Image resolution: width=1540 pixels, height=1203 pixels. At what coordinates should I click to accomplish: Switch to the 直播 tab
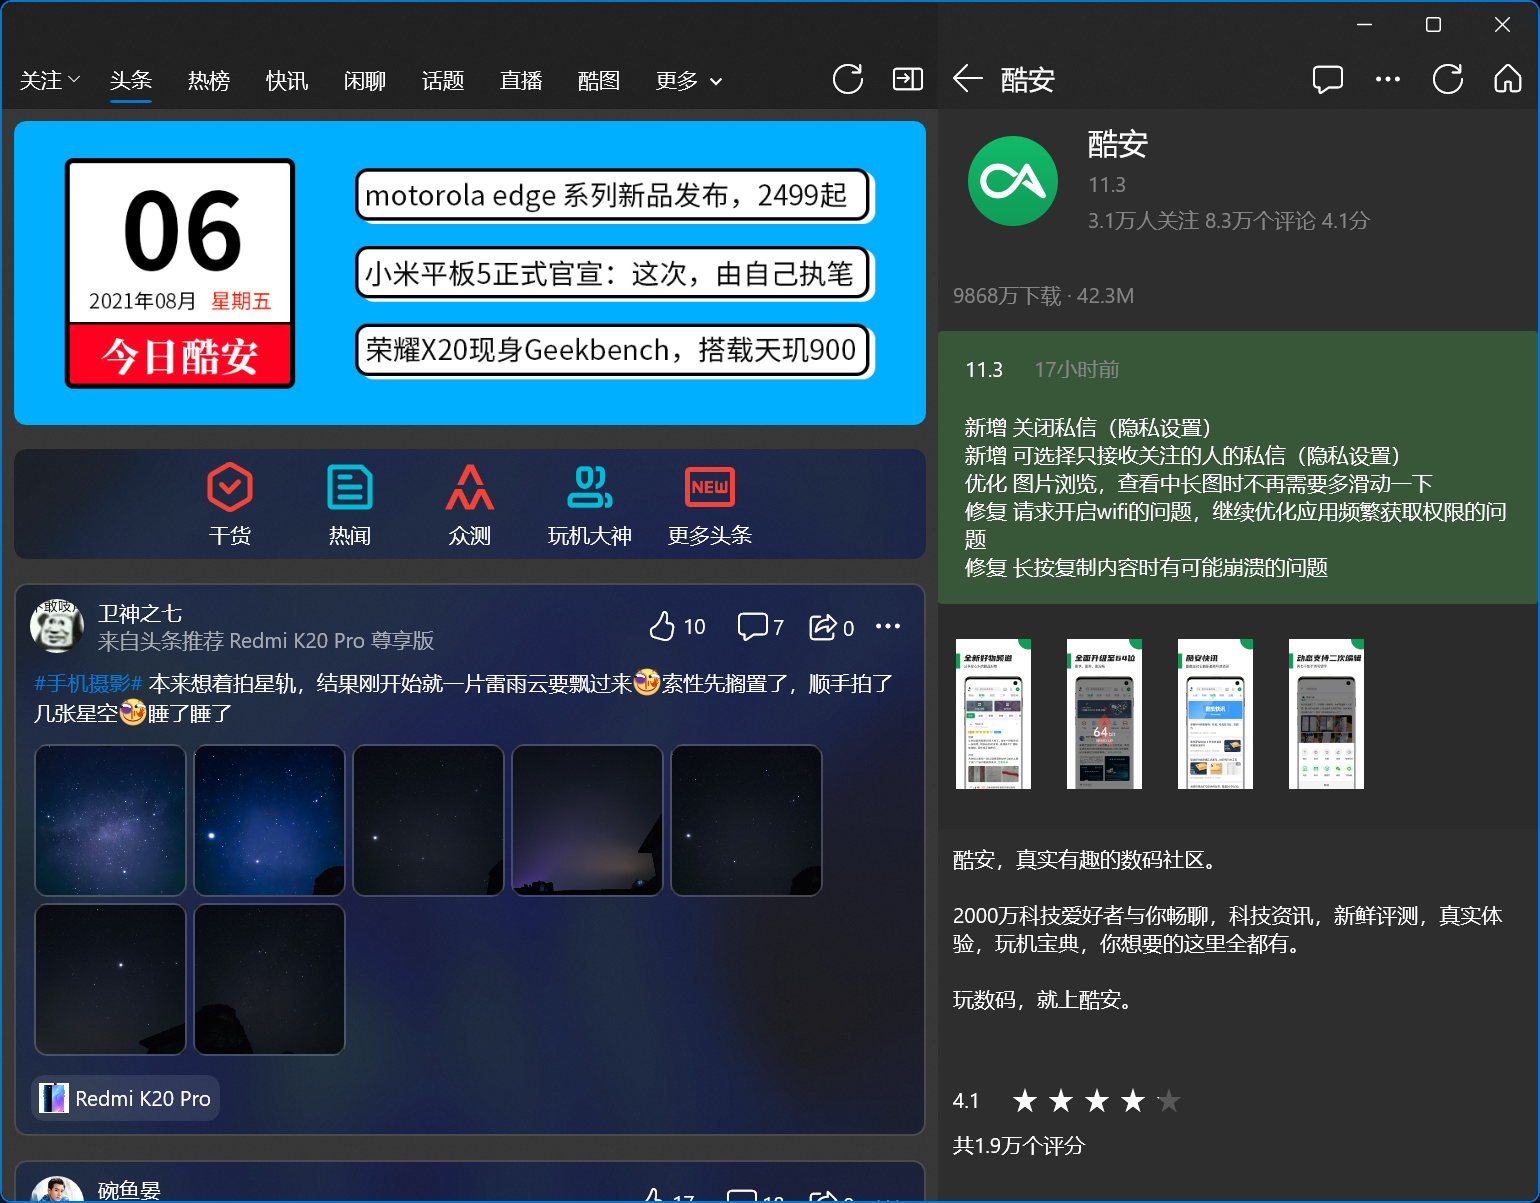click(x=521, y=80)
